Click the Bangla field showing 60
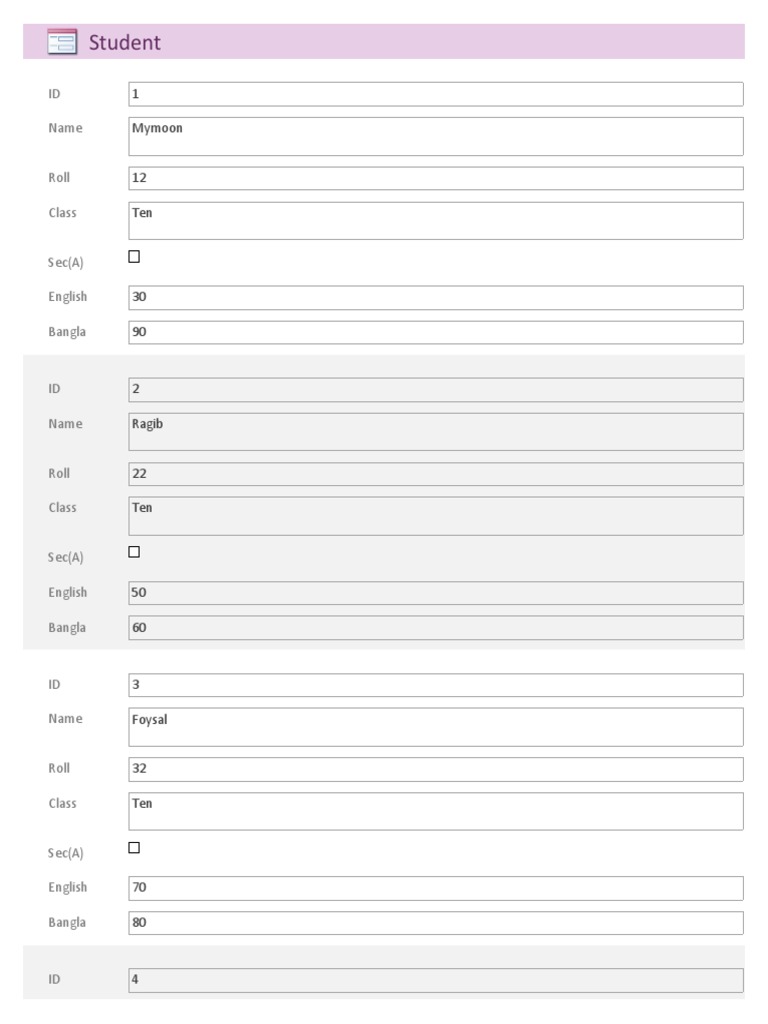The width and height of the screenshot is (768, 1024). pos(436,628)
